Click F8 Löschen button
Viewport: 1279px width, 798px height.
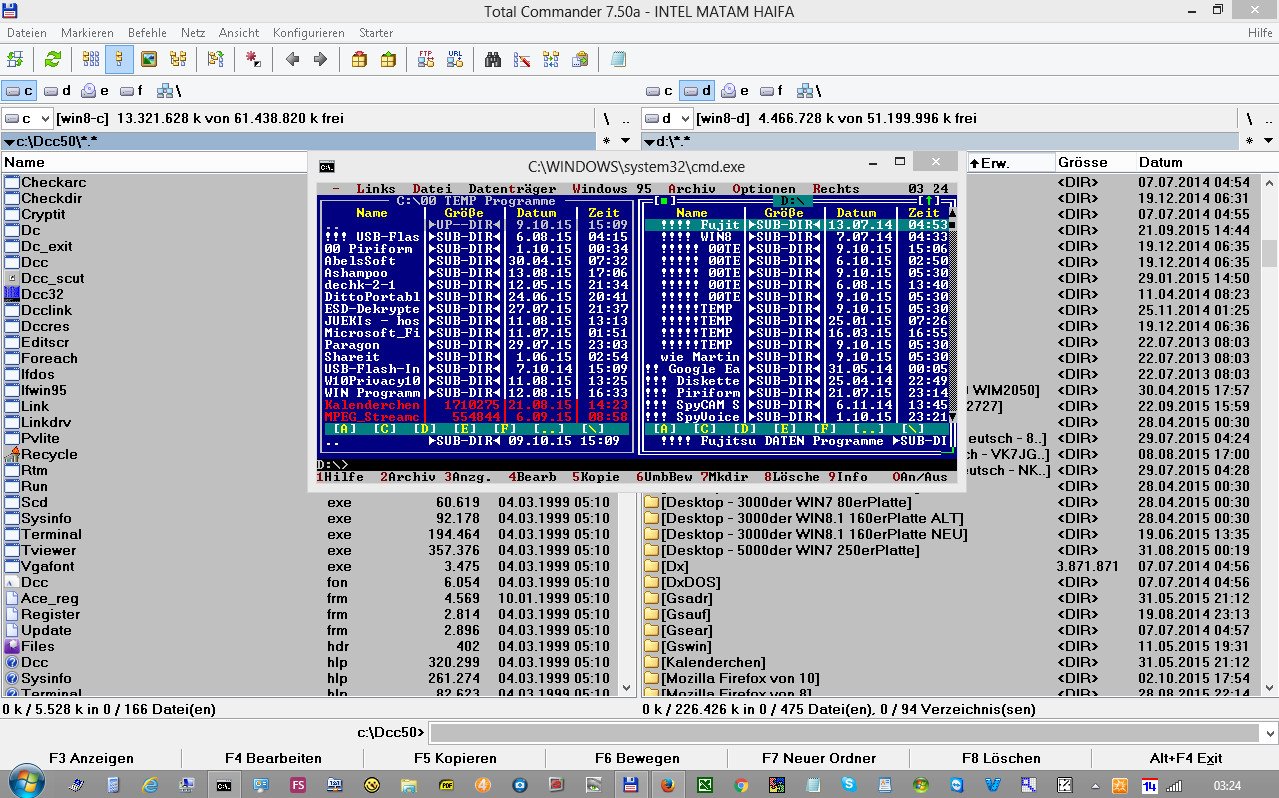(x=1001, y=758)
